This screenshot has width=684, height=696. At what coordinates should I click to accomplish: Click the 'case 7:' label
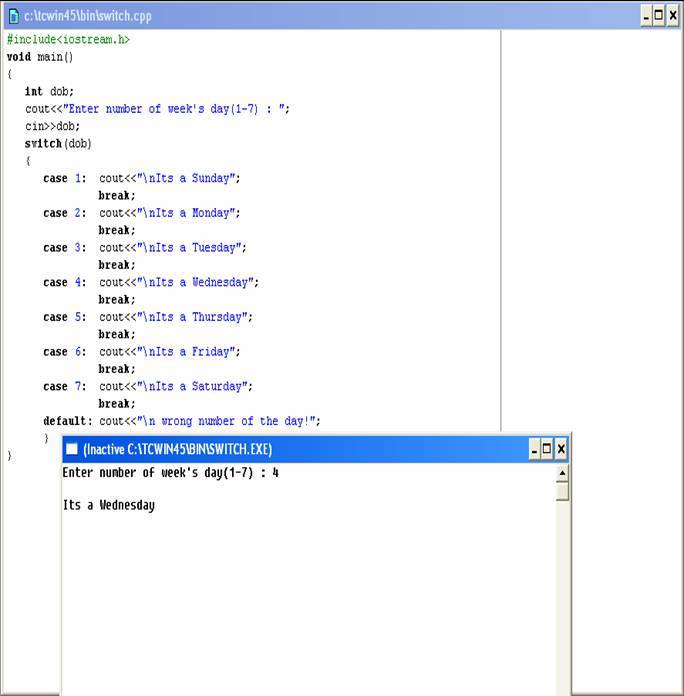(x=65, y=386)
